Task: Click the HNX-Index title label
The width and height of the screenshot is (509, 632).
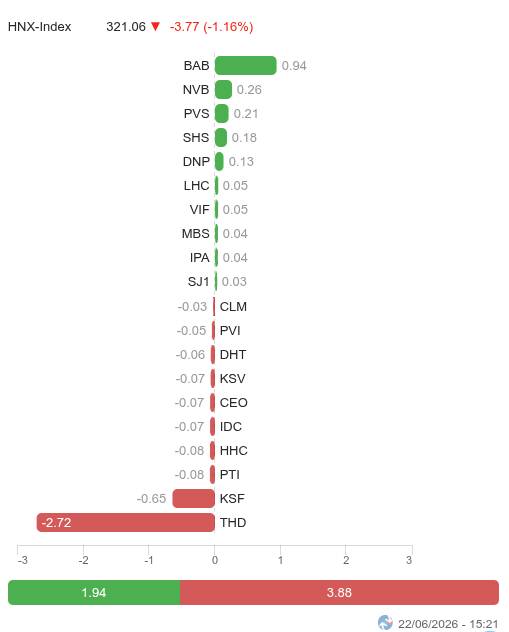Action: 39,27
